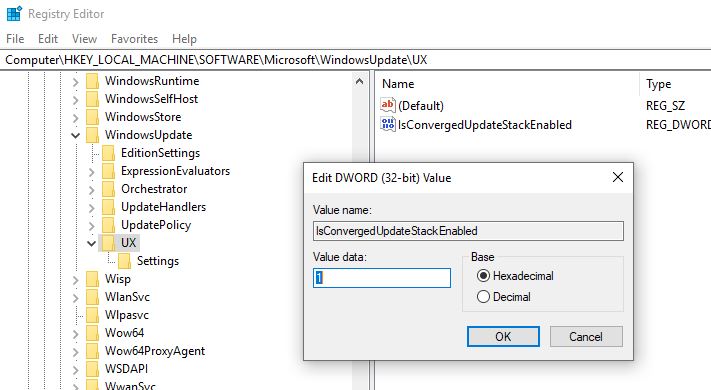The width and height of the screenshot is (711, 390).
Task: Collapse the UX key
Action: [x=92, y=244]
